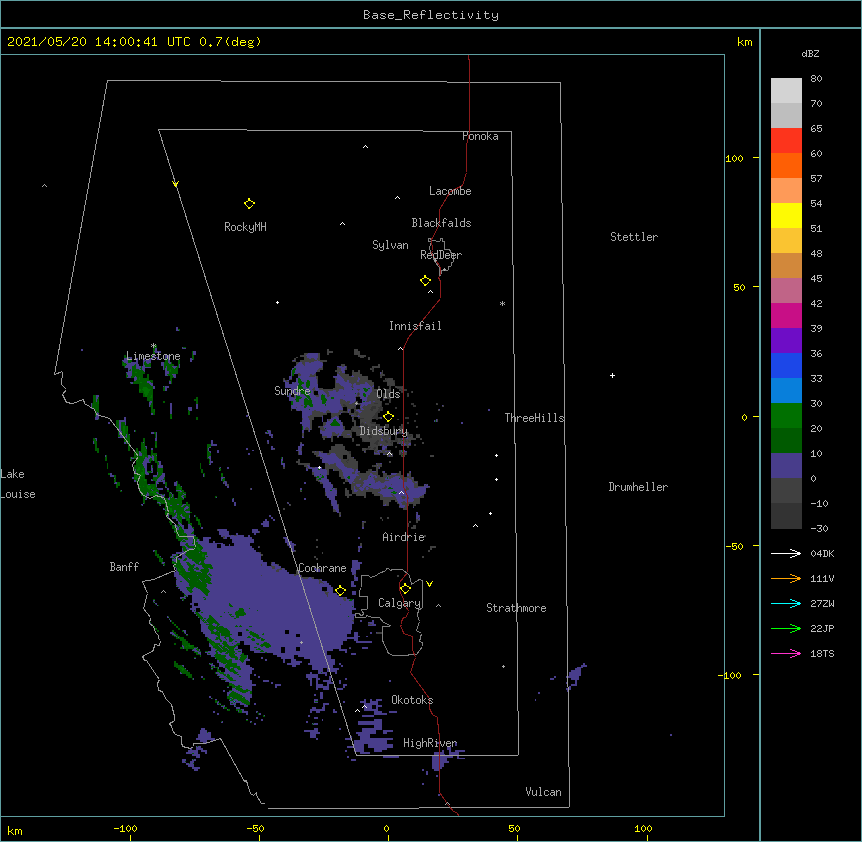This screenshot has height=842, width=862.
Task: Click the Ponoka city label
Action: pos(480,136)
